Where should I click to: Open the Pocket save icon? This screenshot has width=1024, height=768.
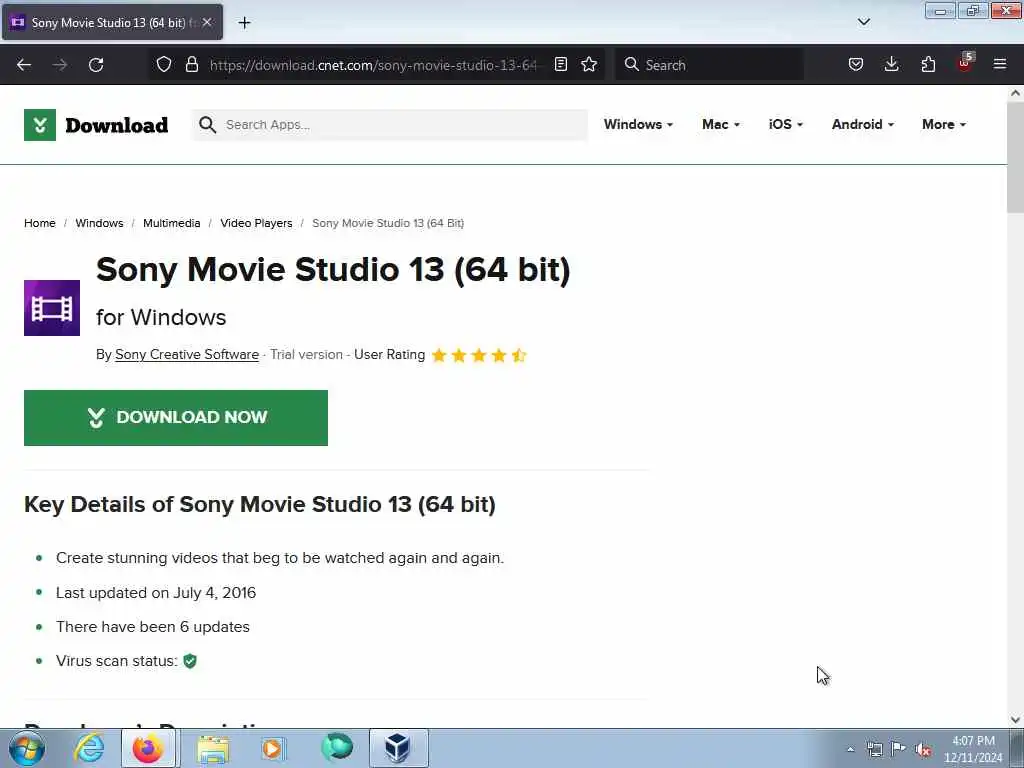(x=856, y=64)
